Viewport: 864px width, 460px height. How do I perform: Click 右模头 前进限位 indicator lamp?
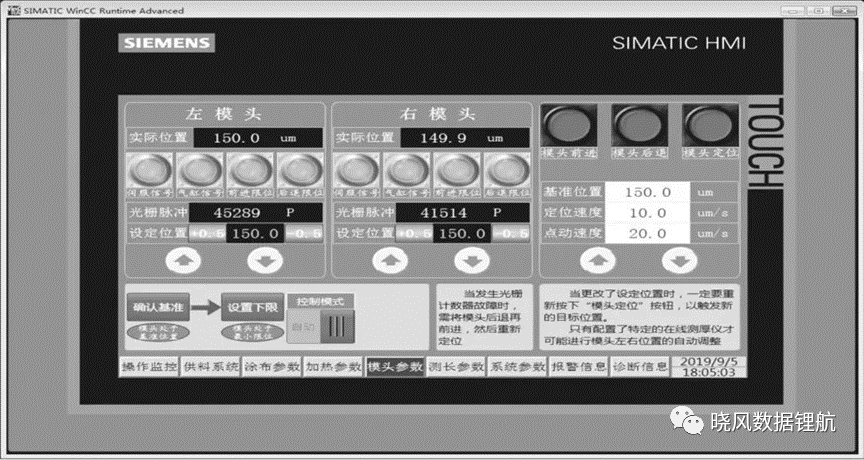coord(457,171)
